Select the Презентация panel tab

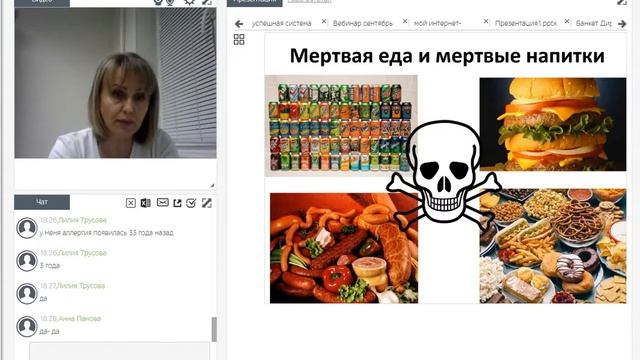255,2
